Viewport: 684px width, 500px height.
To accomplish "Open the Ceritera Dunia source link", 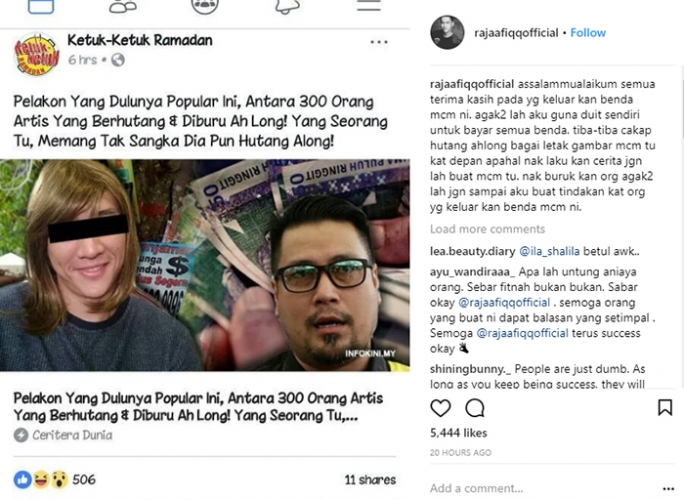I will tap(72, 435).
